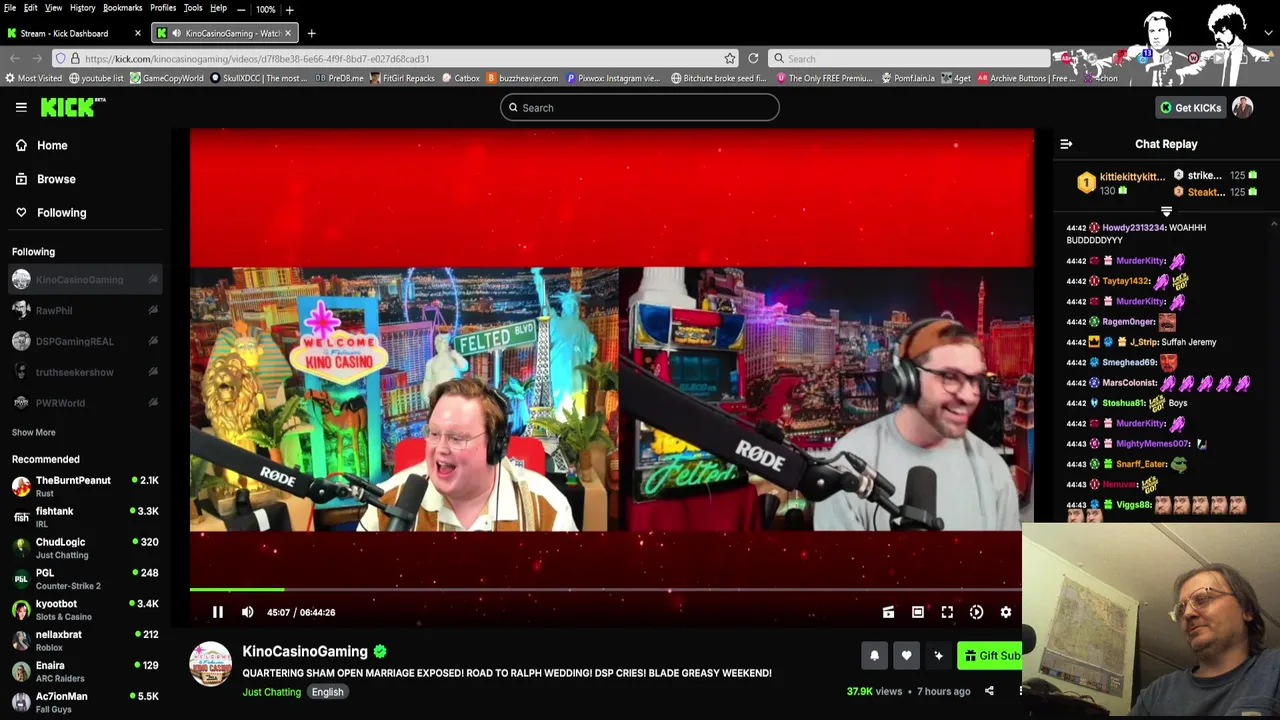Toggle notification bell for RawPhil
Image resolution: width=1280 pixels, height=720 pixels.
[153, 311]
